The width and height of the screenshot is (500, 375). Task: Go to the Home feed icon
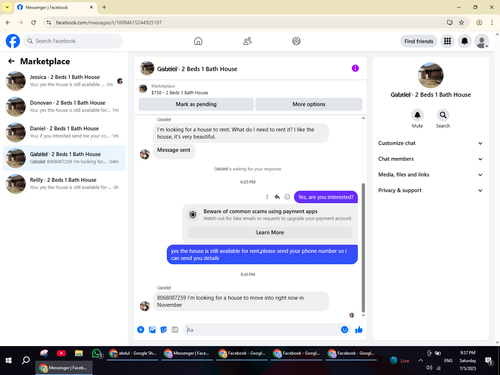tap(198, 41)
